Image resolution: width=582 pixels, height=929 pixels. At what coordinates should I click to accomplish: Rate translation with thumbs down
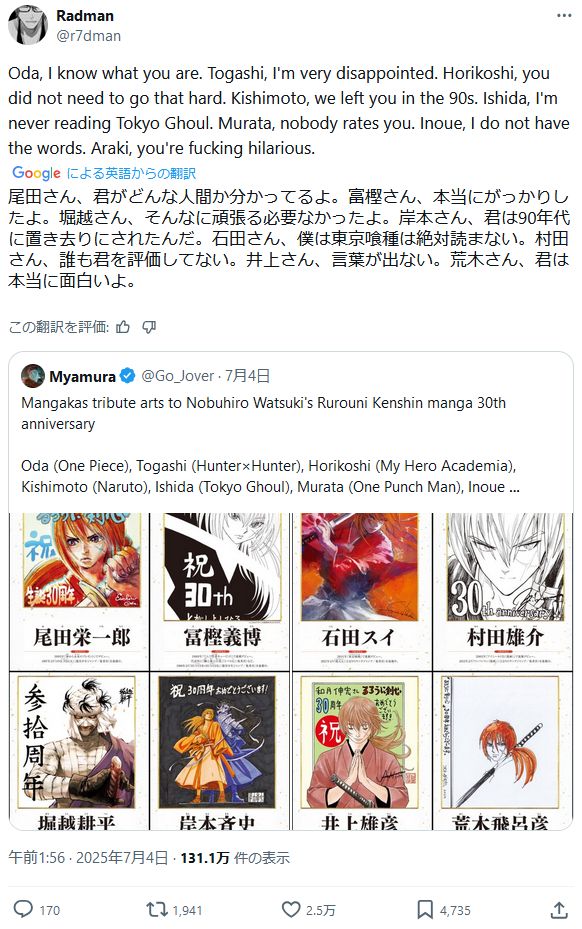click(149, 327)
